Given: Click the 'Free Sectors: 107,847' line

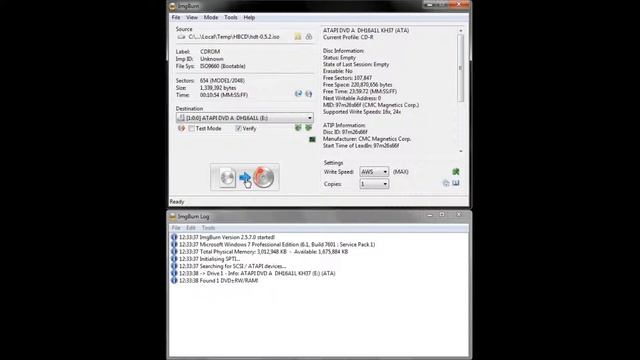Looking at the screenshot, I should [x=347, y=78].
